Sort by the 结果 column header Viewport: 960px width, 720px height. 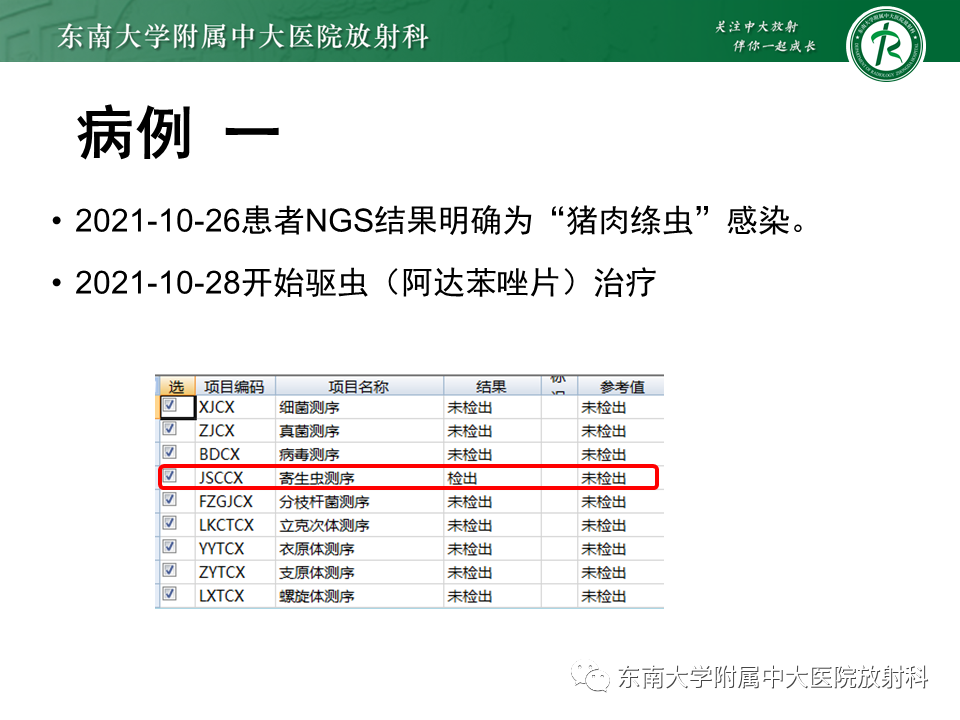click(x=492, y=386)
